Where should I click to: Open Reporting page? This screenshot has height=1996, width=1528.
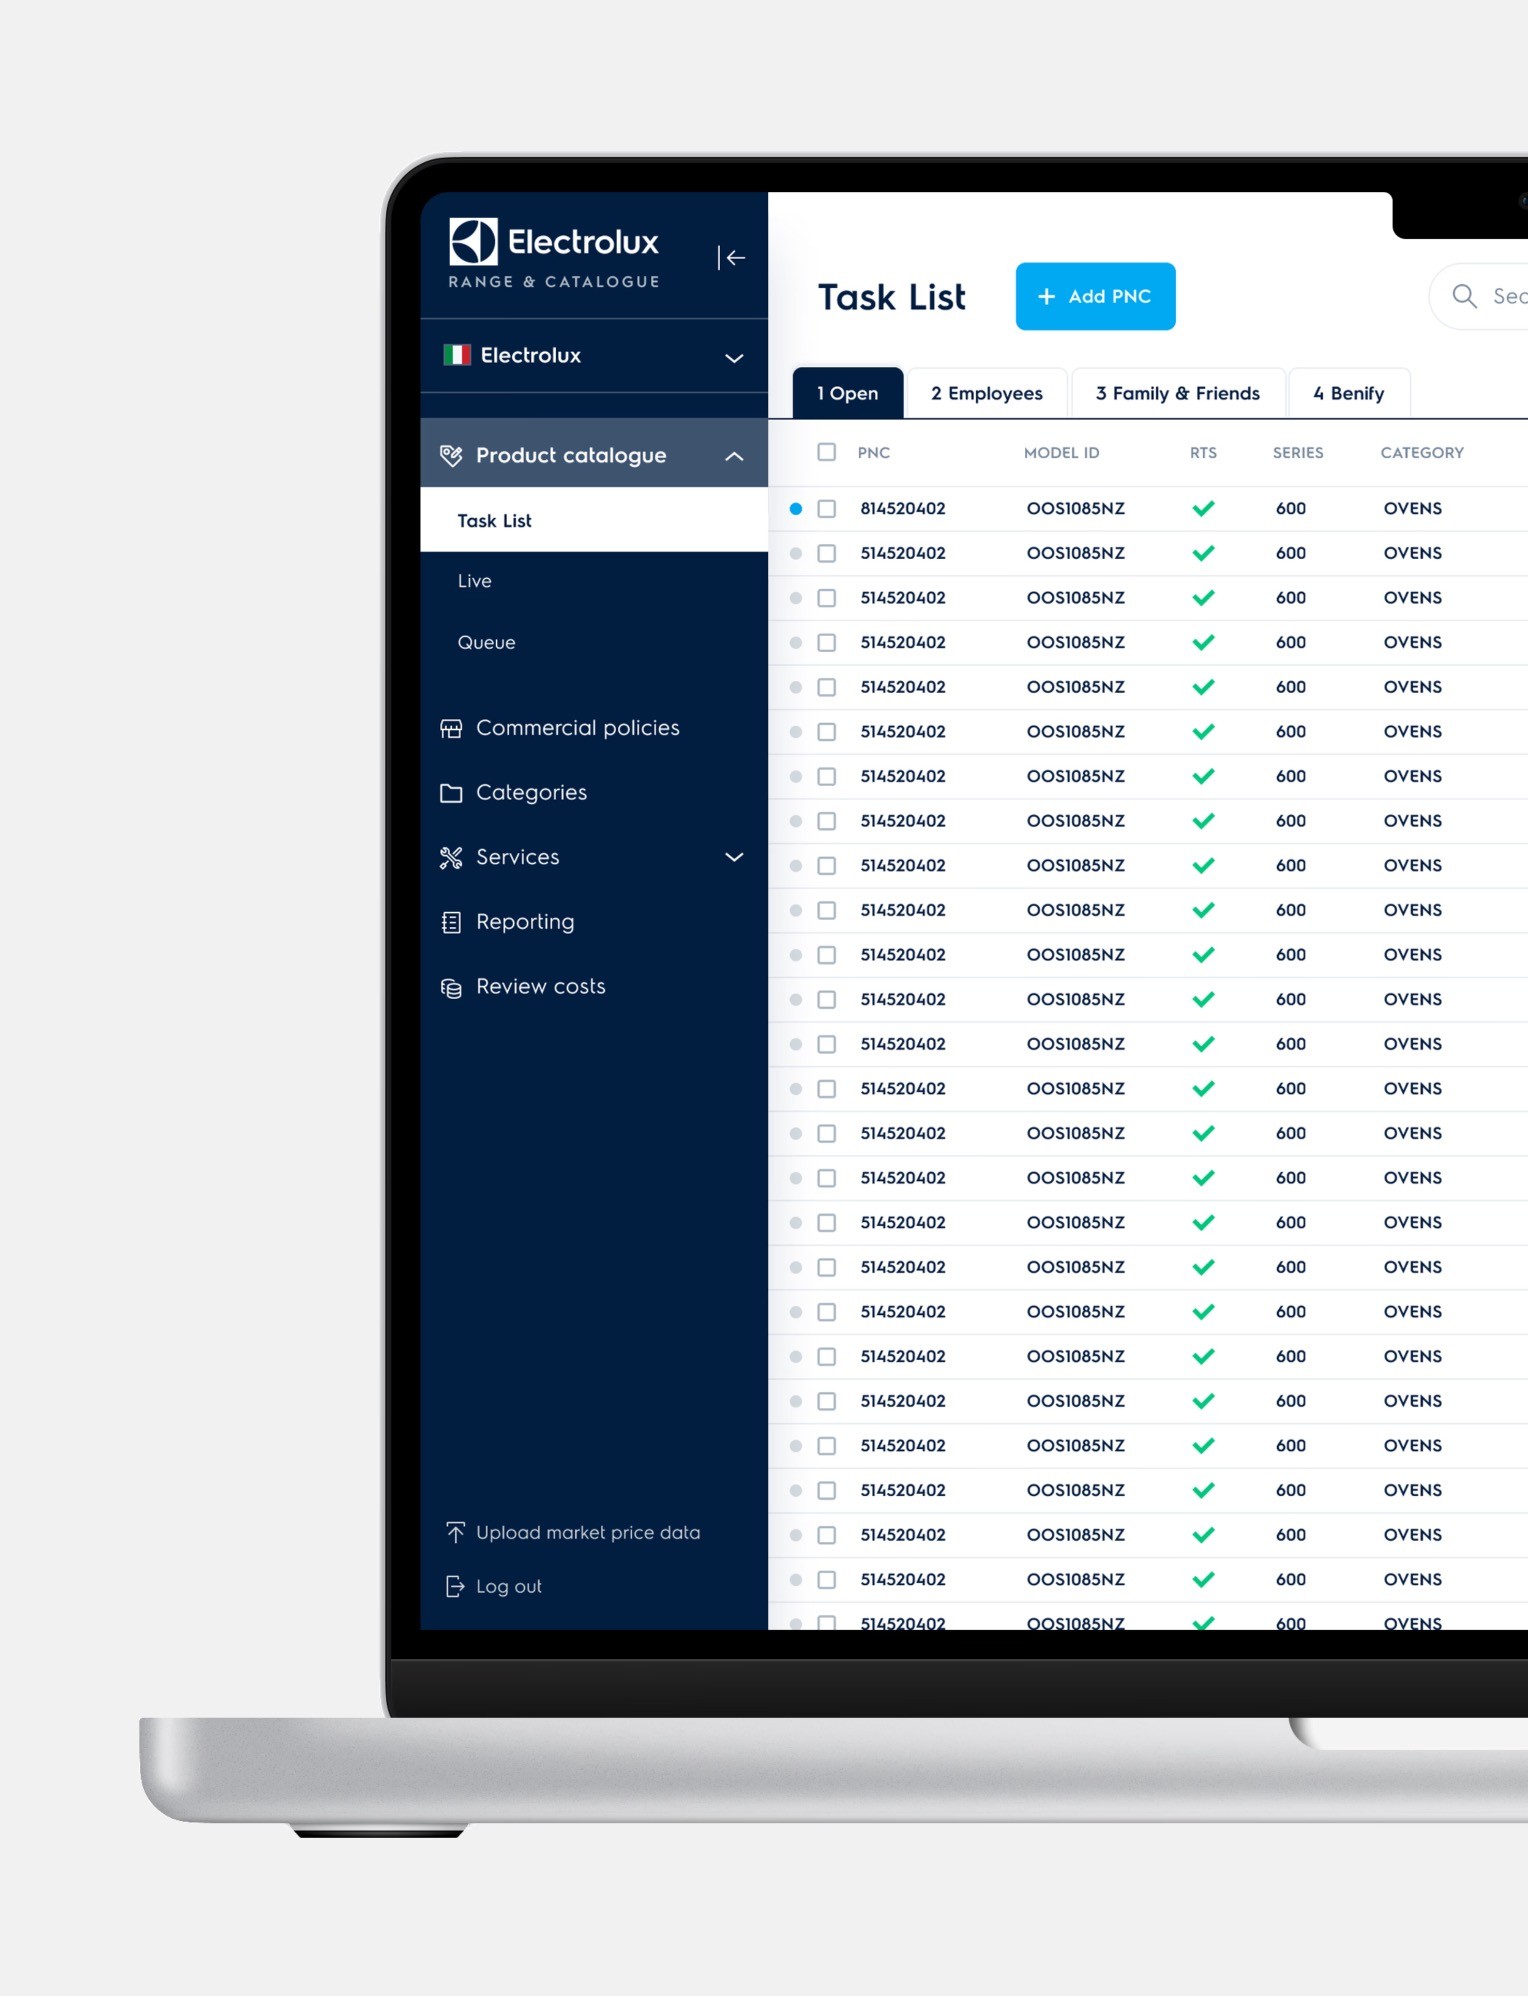[x=525, y=922]
